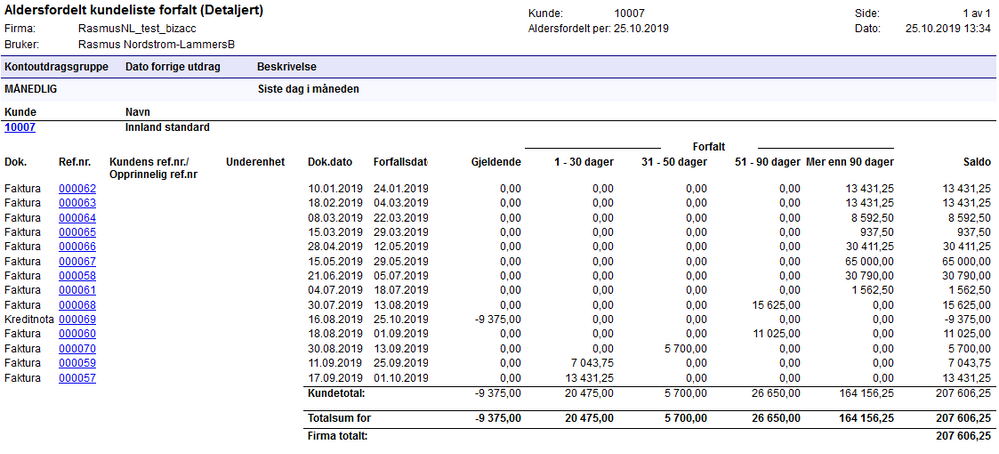Click the 'Beskrivelse' column header

(x=287, y=67)
